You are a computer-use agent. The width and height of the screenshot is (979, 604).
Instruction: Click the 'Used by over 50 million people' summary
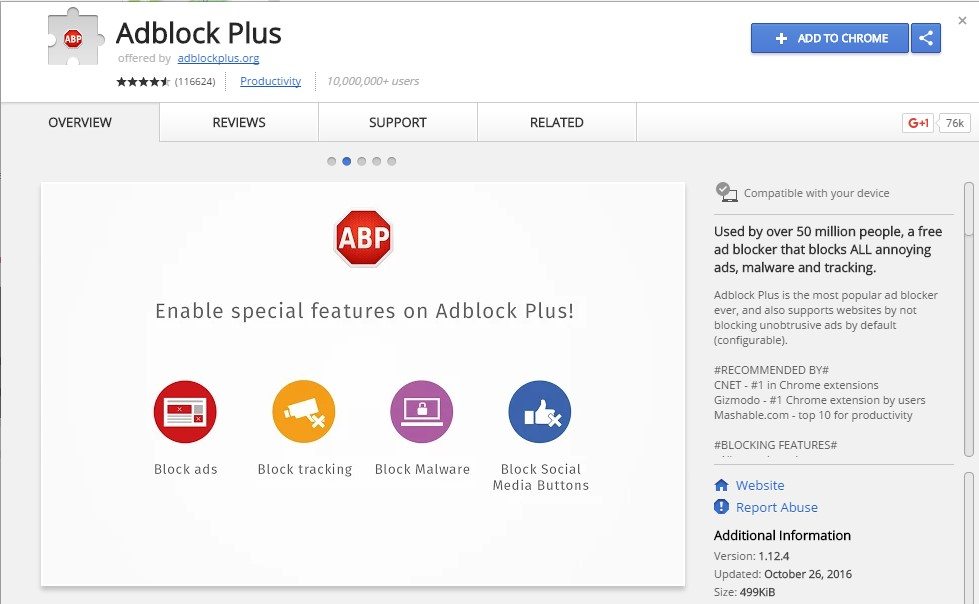tap(828, 249)
